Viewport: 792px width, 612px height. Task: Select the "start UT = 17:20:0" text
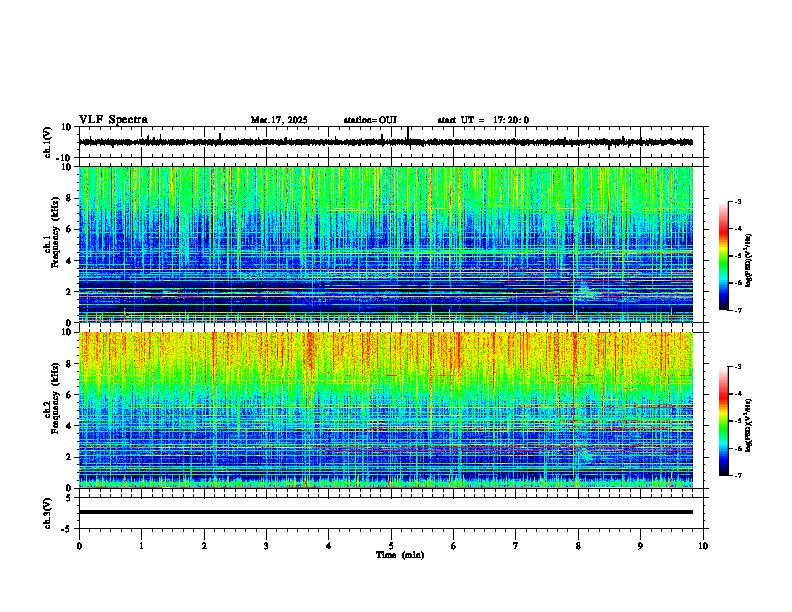coord(483,120)
